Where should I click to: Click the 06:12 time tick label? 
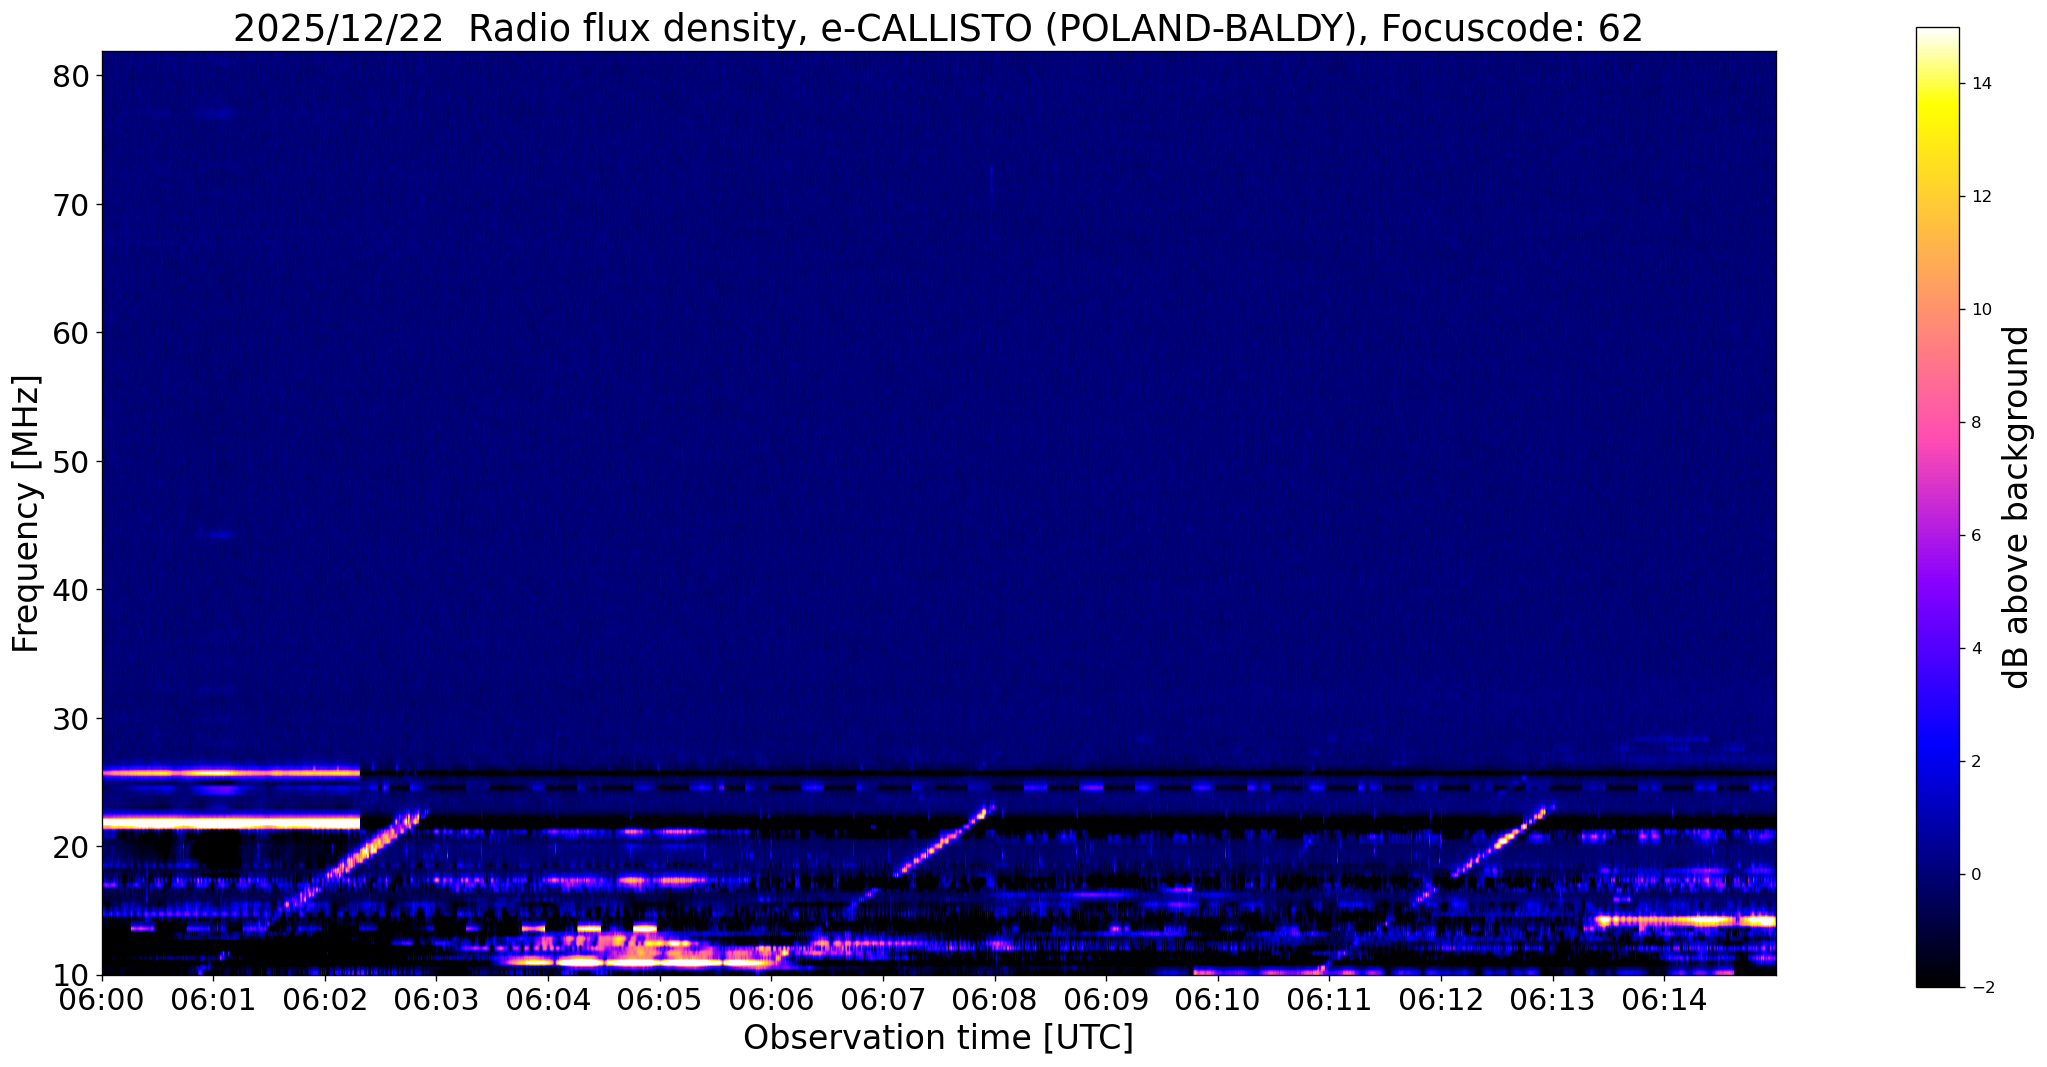1440,999
